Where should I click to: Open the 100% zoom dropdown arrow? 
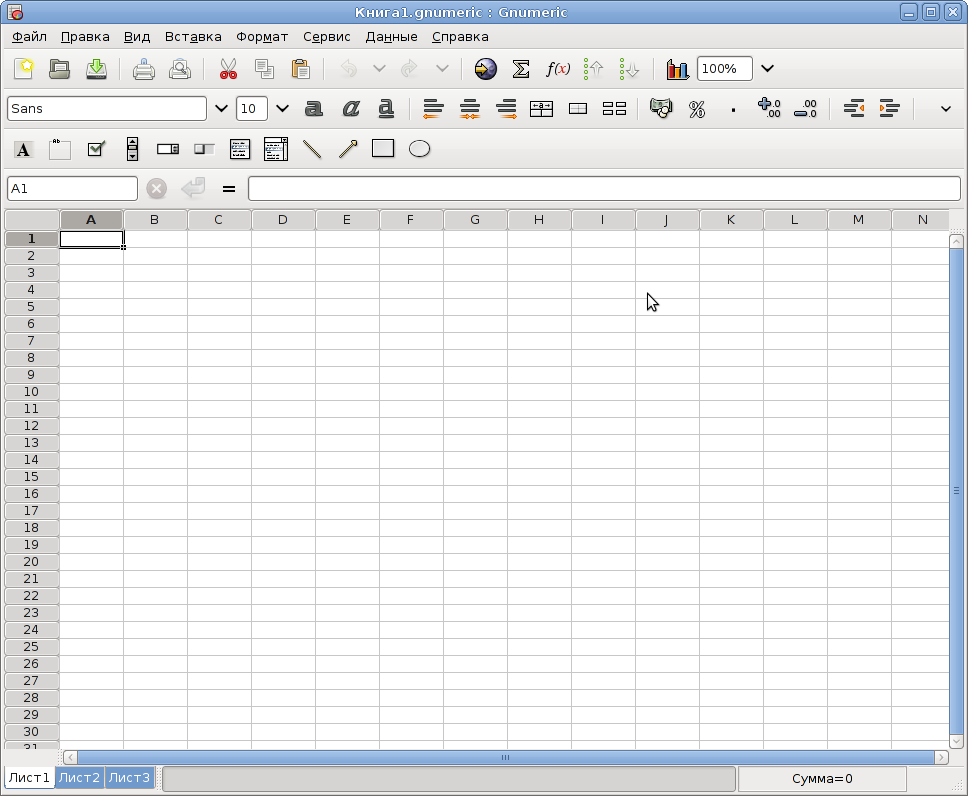click(767, 69)
